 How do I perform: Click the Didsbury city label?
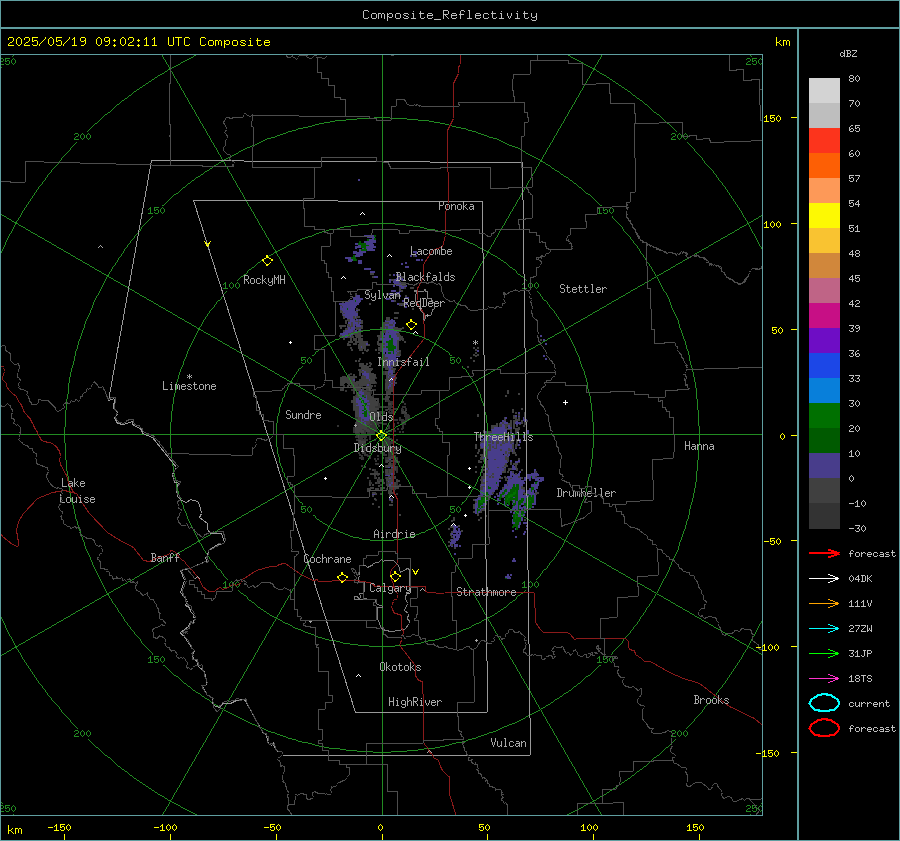(377, 448)
